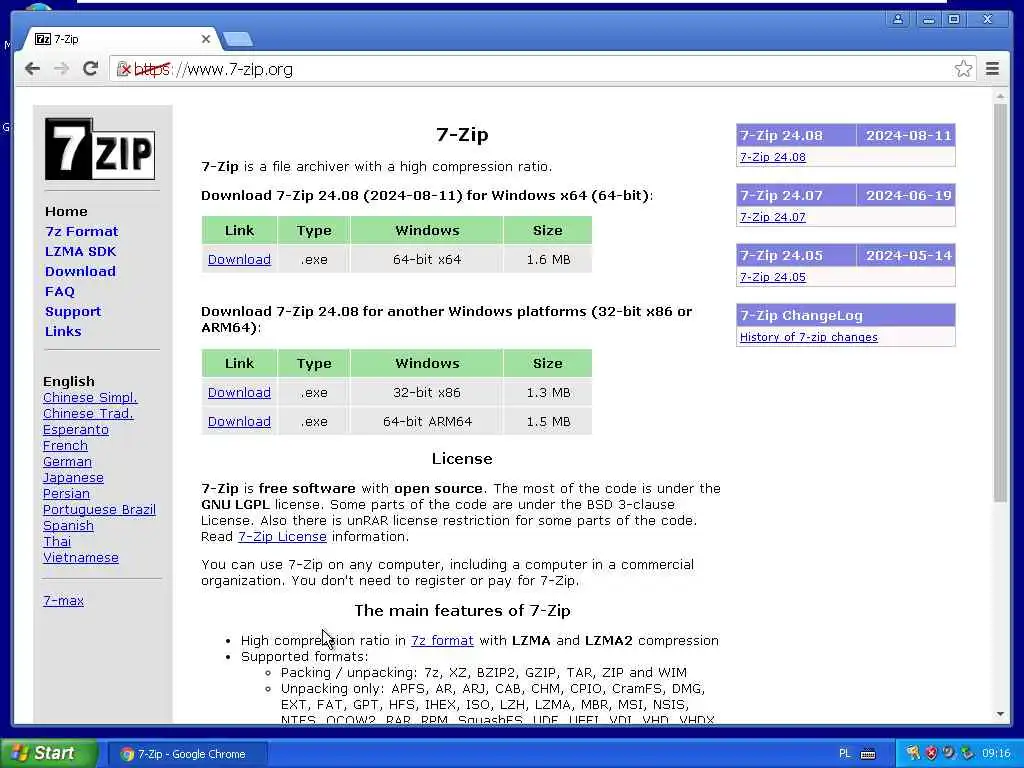
Task: Open the FAQ page
Action: point(59,291)
